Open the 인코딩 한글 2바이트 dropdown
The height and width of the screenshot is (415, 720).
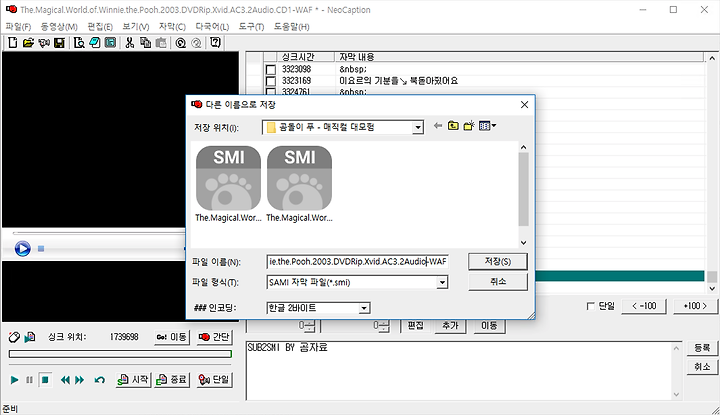point(364,308)
